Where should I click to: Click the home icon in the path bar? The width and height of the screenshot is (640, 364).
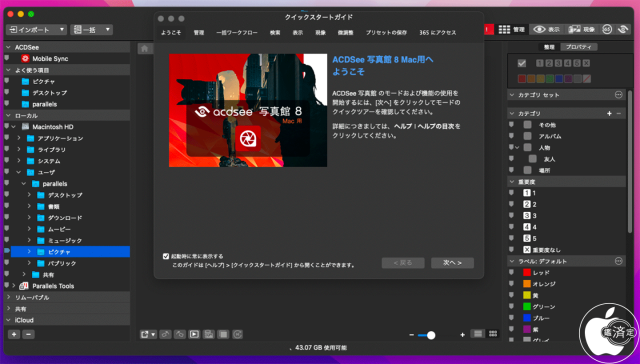pos(144,49)
